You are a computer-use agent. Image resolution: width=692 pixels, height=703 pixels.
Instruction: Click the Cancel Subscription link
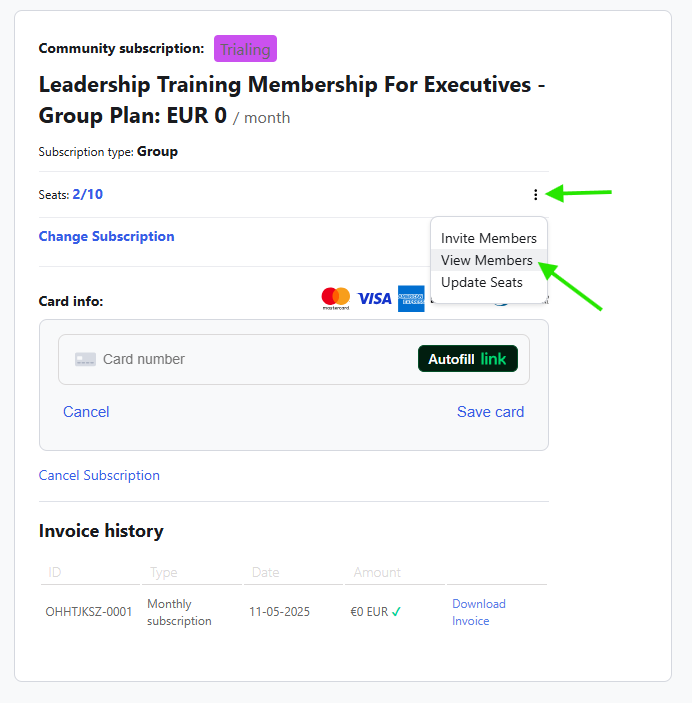click(x=99, y=475)
